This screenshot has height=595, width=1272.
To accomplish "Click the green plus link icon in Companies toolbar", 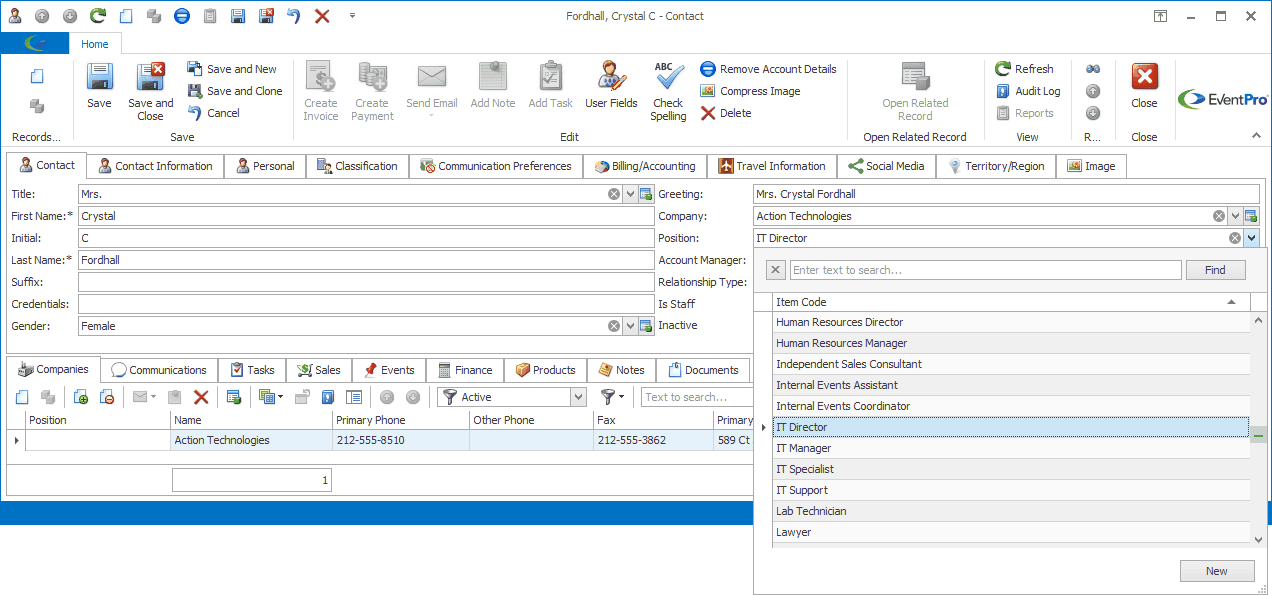I will click(82, 397).
